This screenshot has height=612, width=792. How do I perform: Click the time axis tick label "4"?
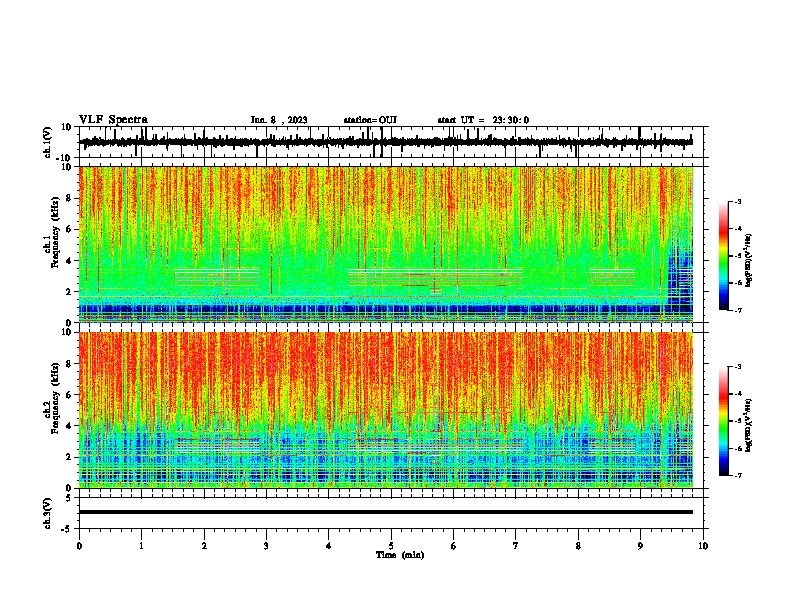point(329,546)
